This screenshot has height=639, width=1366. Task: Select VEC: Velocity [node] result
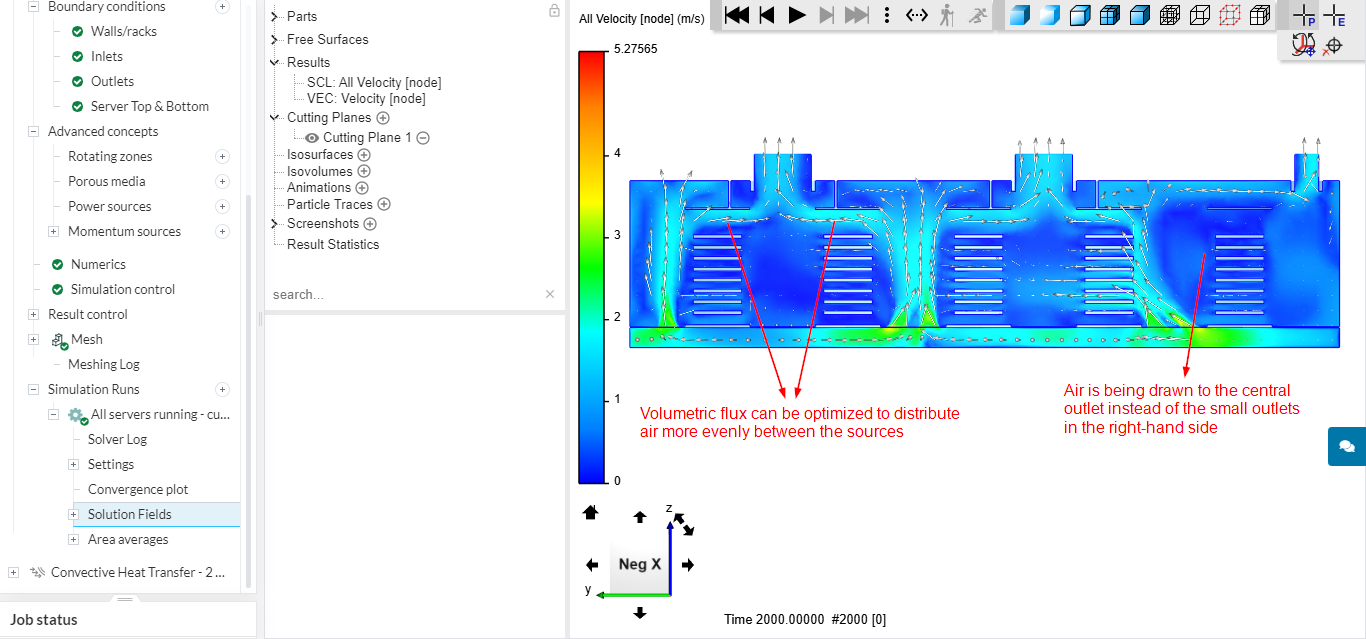(x=366, y=98)
